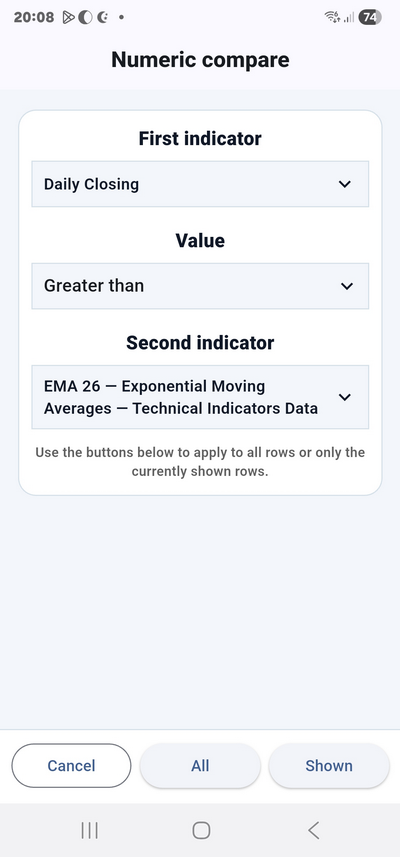Cancel the numeric compare dialog

point(71,766)
